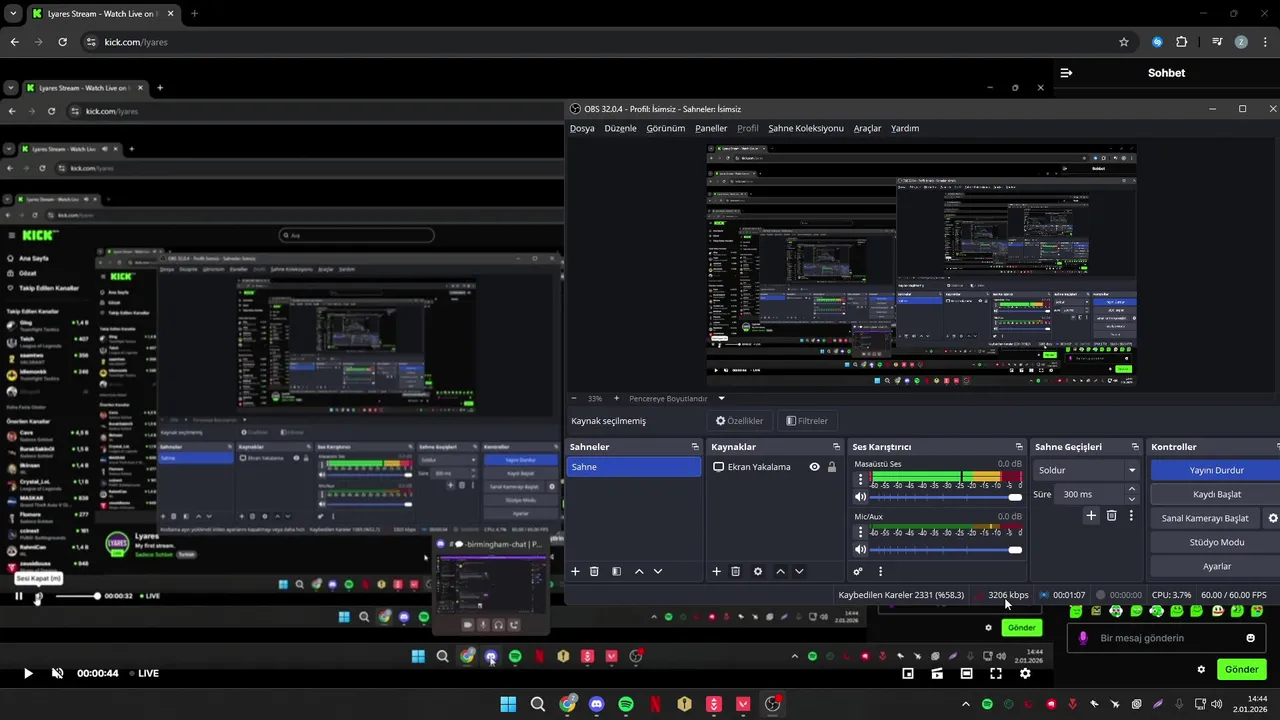1280x720 pixels.
Task: Enter fullscreen in the Kick player
Action: [x=995, y=673]
